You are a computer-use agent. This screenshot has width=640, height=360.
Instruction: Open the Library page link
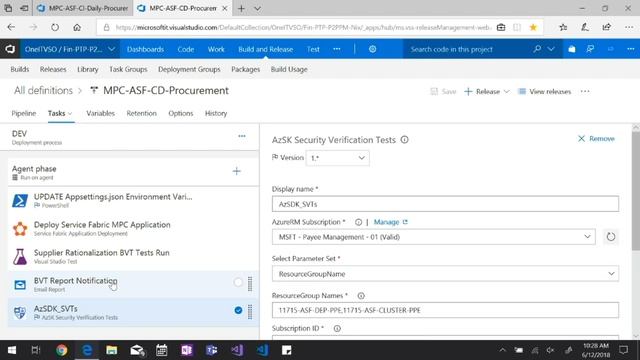click(x=88, y=69)
